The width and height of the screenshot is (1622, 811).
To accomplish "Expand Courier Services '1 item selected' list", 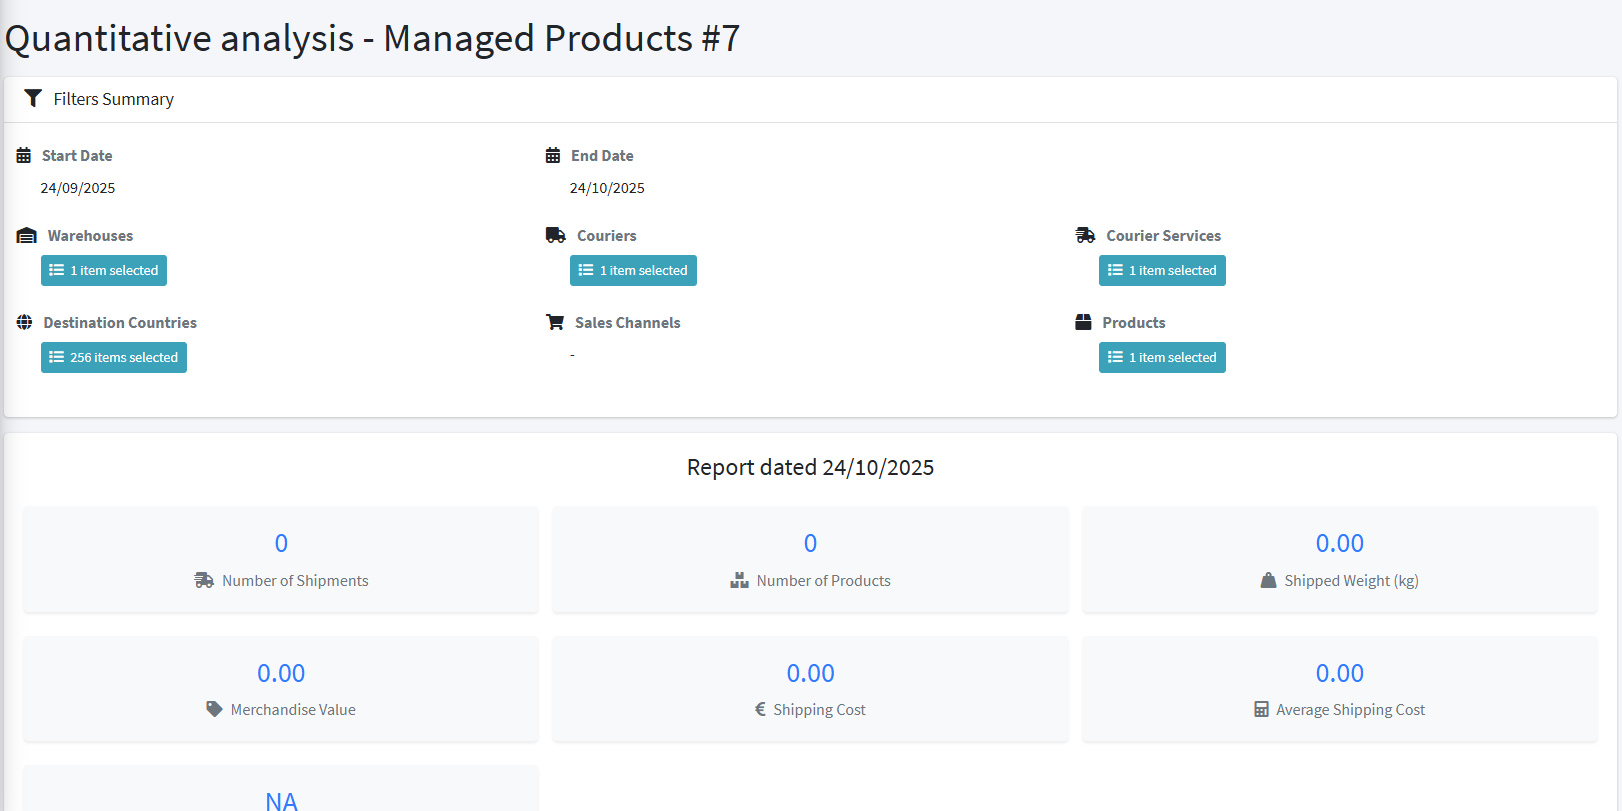I will click(1162, 271).
